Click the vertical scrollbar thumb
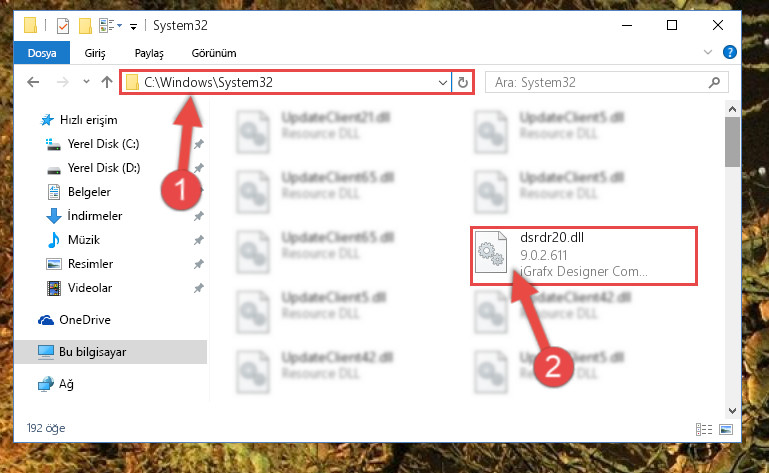 (732, 142)
